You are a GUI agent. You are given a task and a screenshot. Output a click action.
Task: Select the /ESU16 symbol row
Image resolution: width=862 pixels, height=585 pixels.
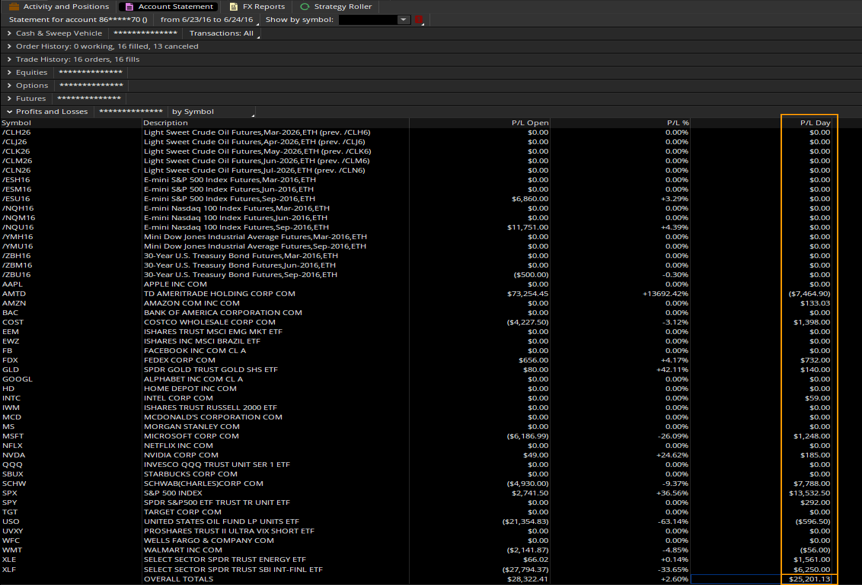coord(431,199)
